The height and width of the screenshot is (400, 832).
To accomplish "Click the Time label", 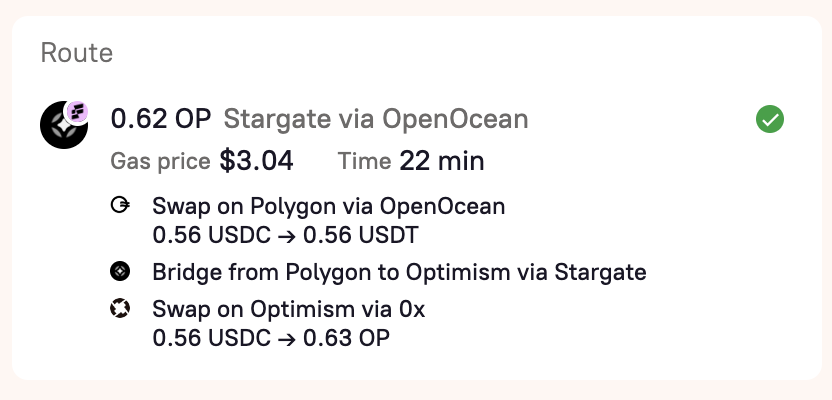I will pyautogui.click(x=365, y=161).
